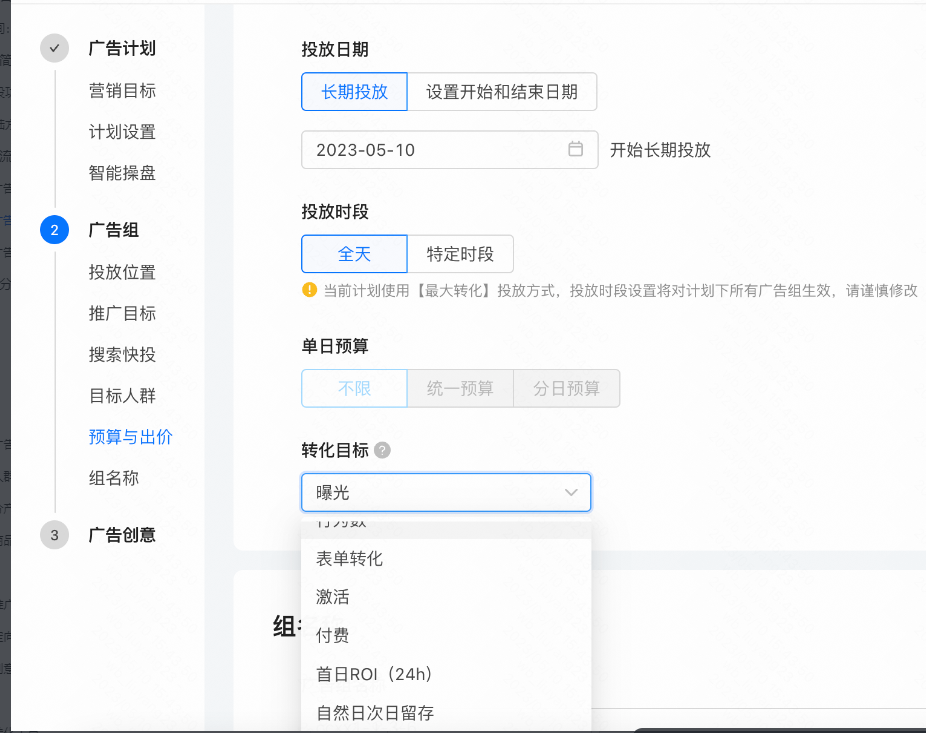This screenshot has height=733, width=926.
Task: Keep 全天 selected by clicking it
Action: tap(354, 254)
